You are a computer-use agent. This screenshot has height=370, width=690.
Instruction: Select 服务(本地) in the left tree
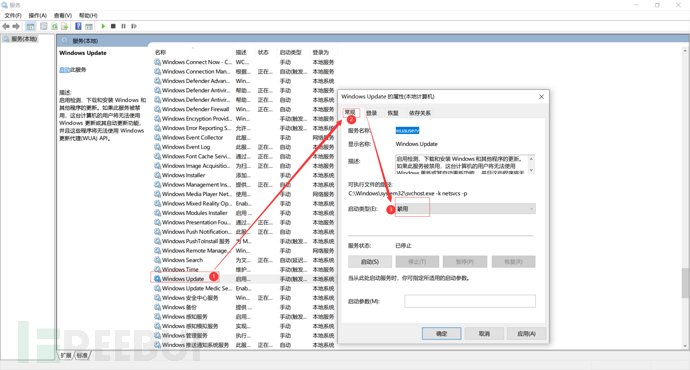pyautogui.click(x=21, y=39)
